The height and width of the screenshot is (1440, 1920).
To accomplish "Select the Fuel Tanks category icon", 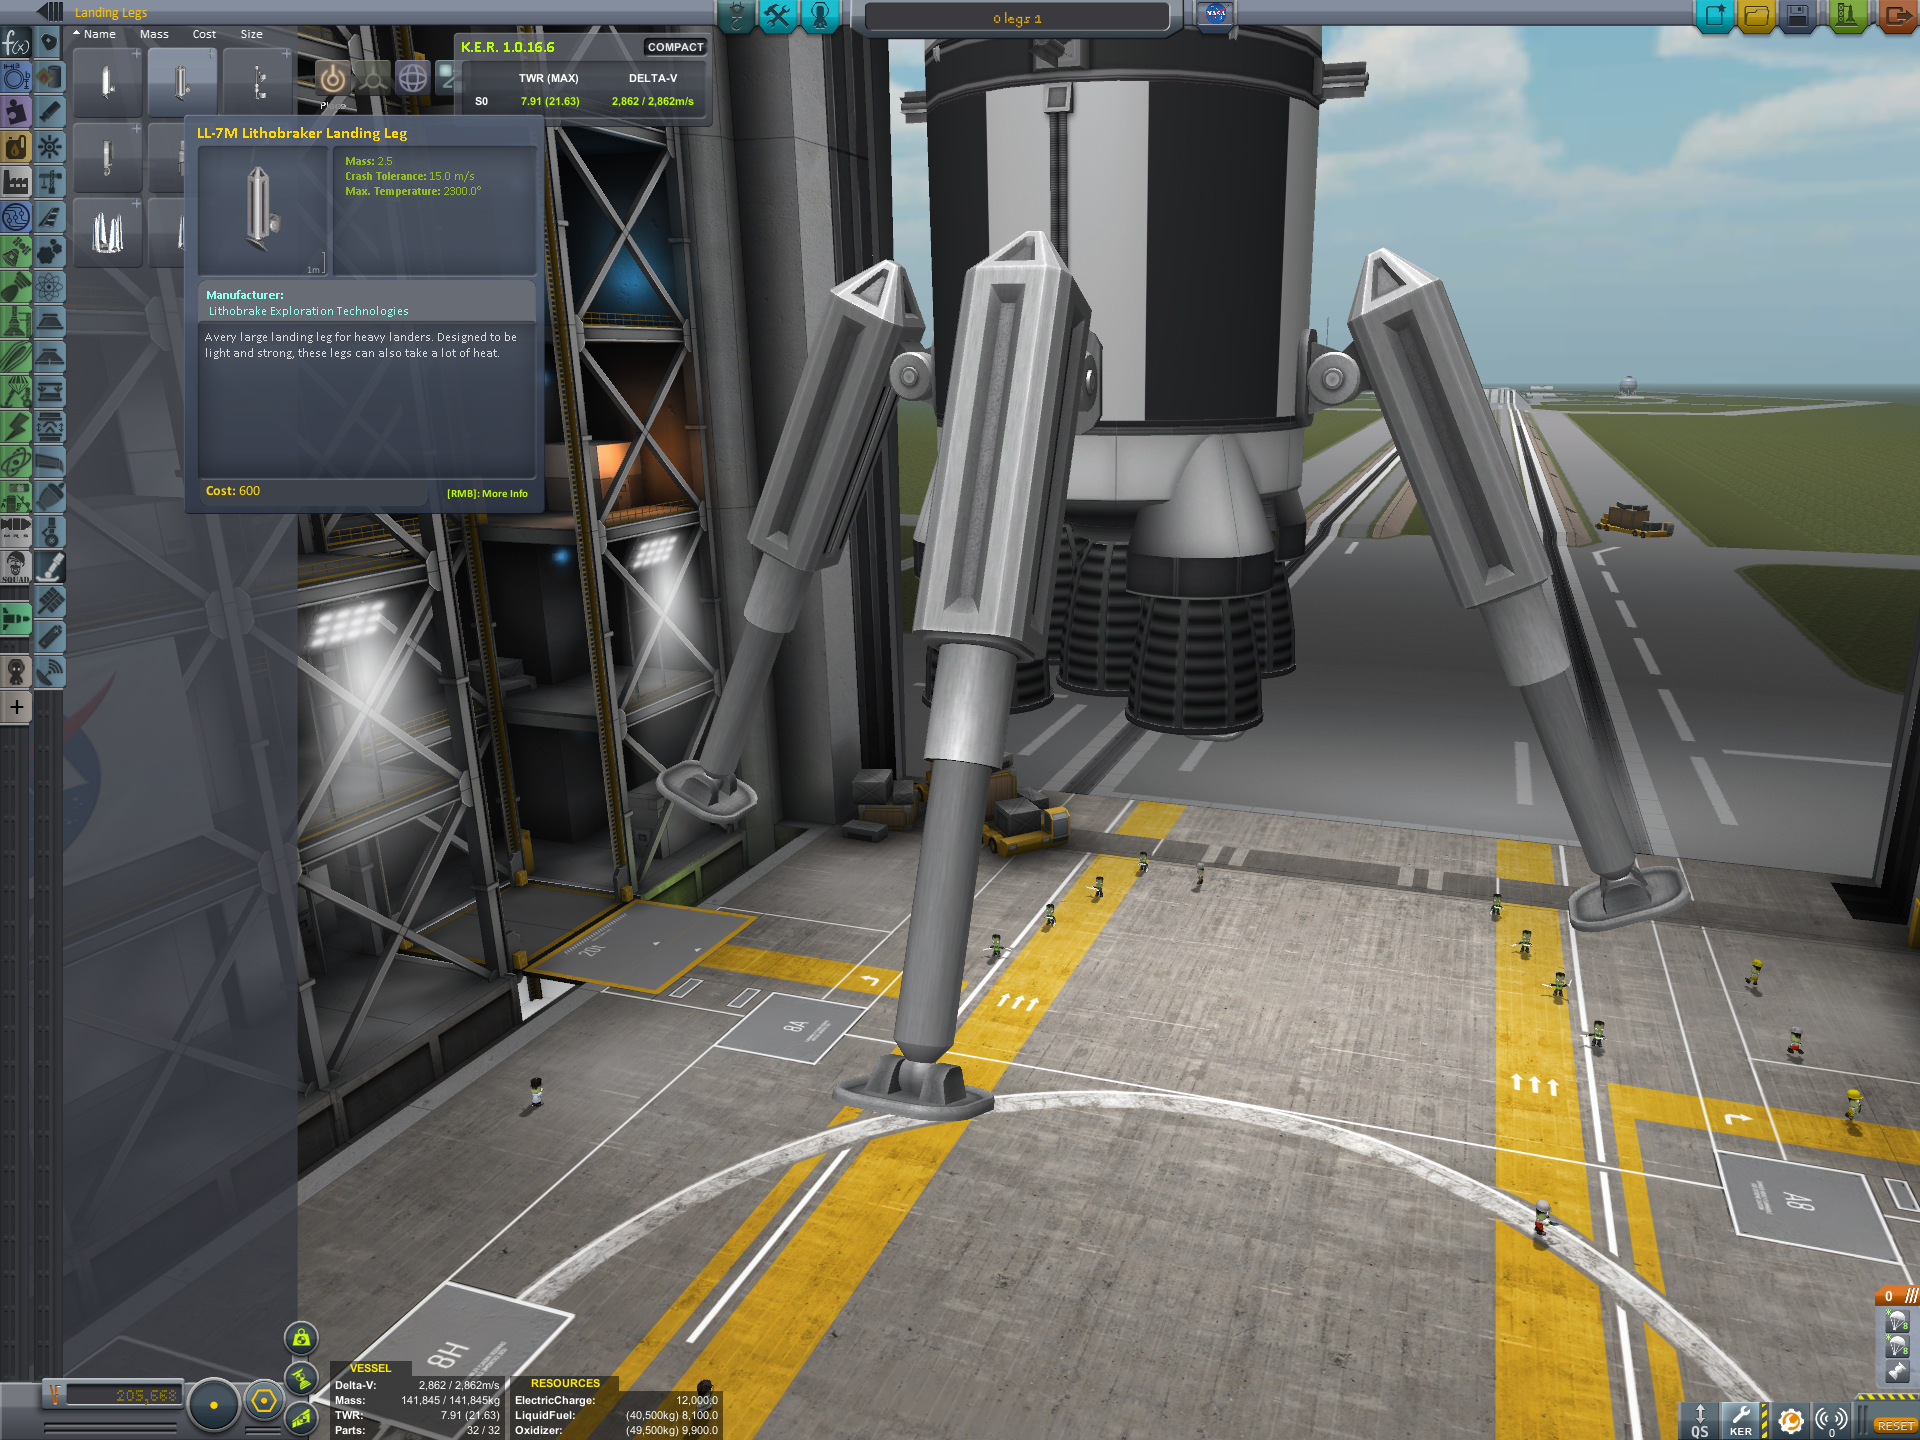I will [49, 77].
